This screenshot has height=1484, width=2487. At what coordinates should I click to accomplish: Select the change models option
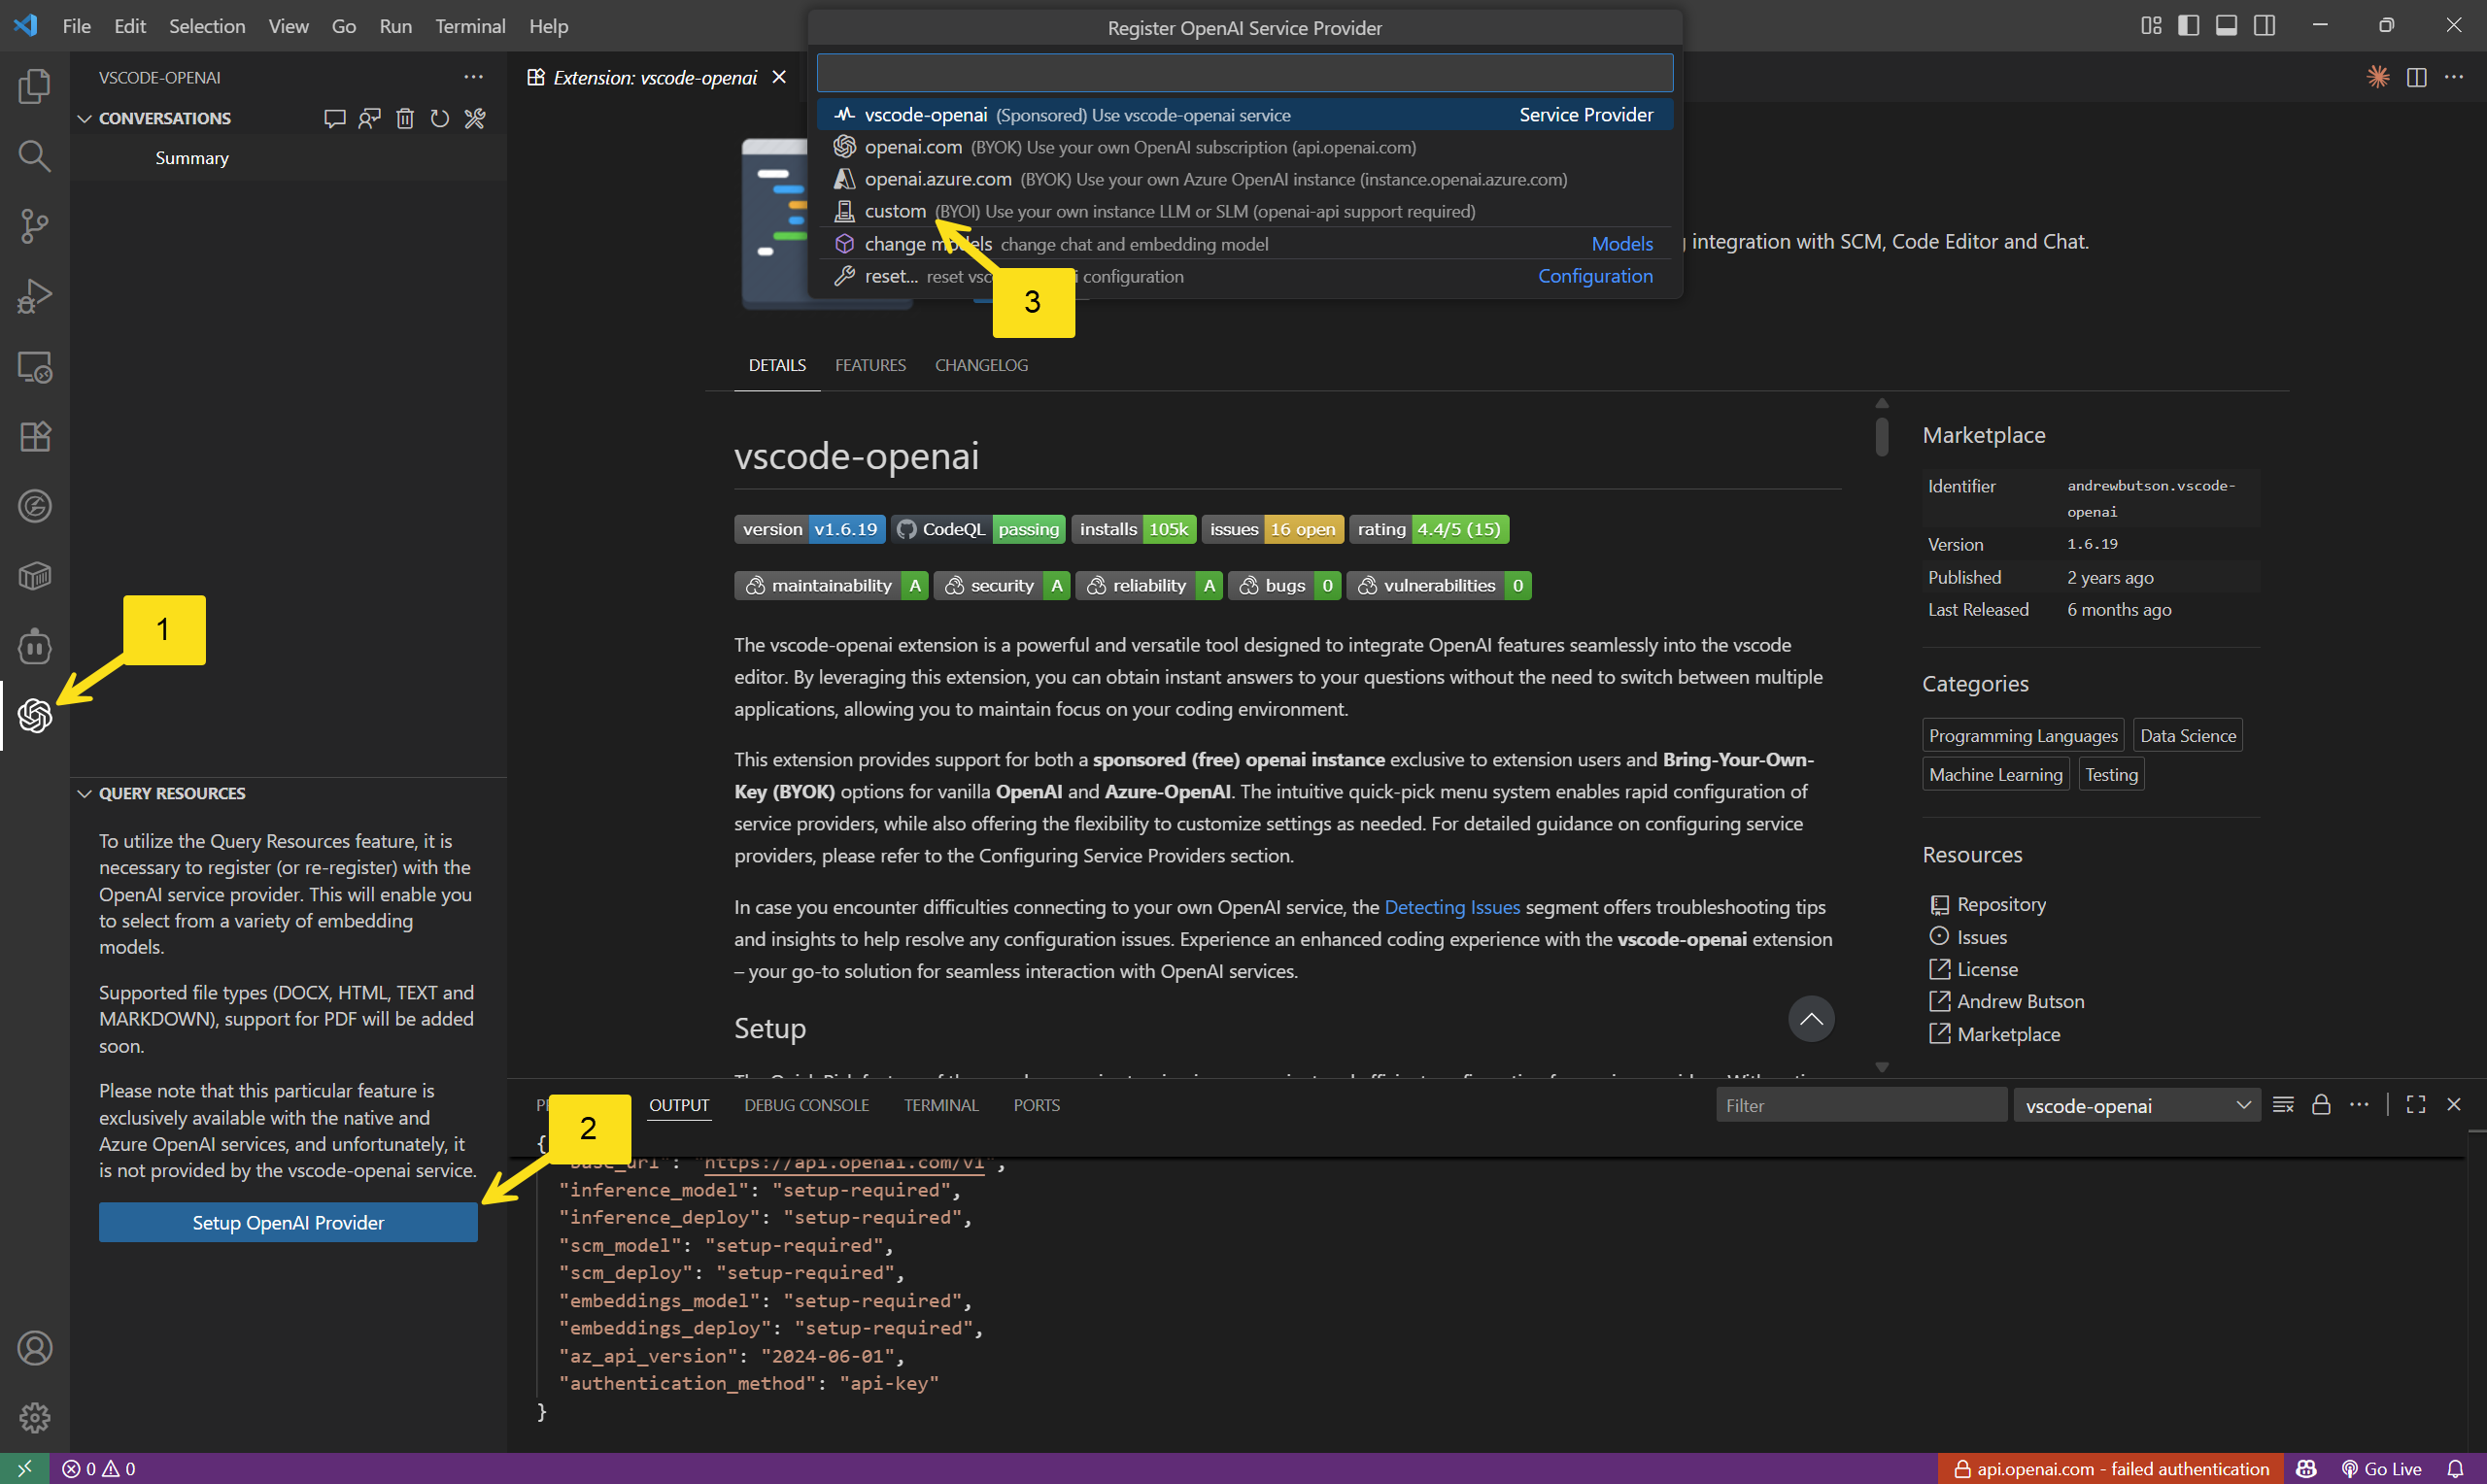coord(1244,244)
